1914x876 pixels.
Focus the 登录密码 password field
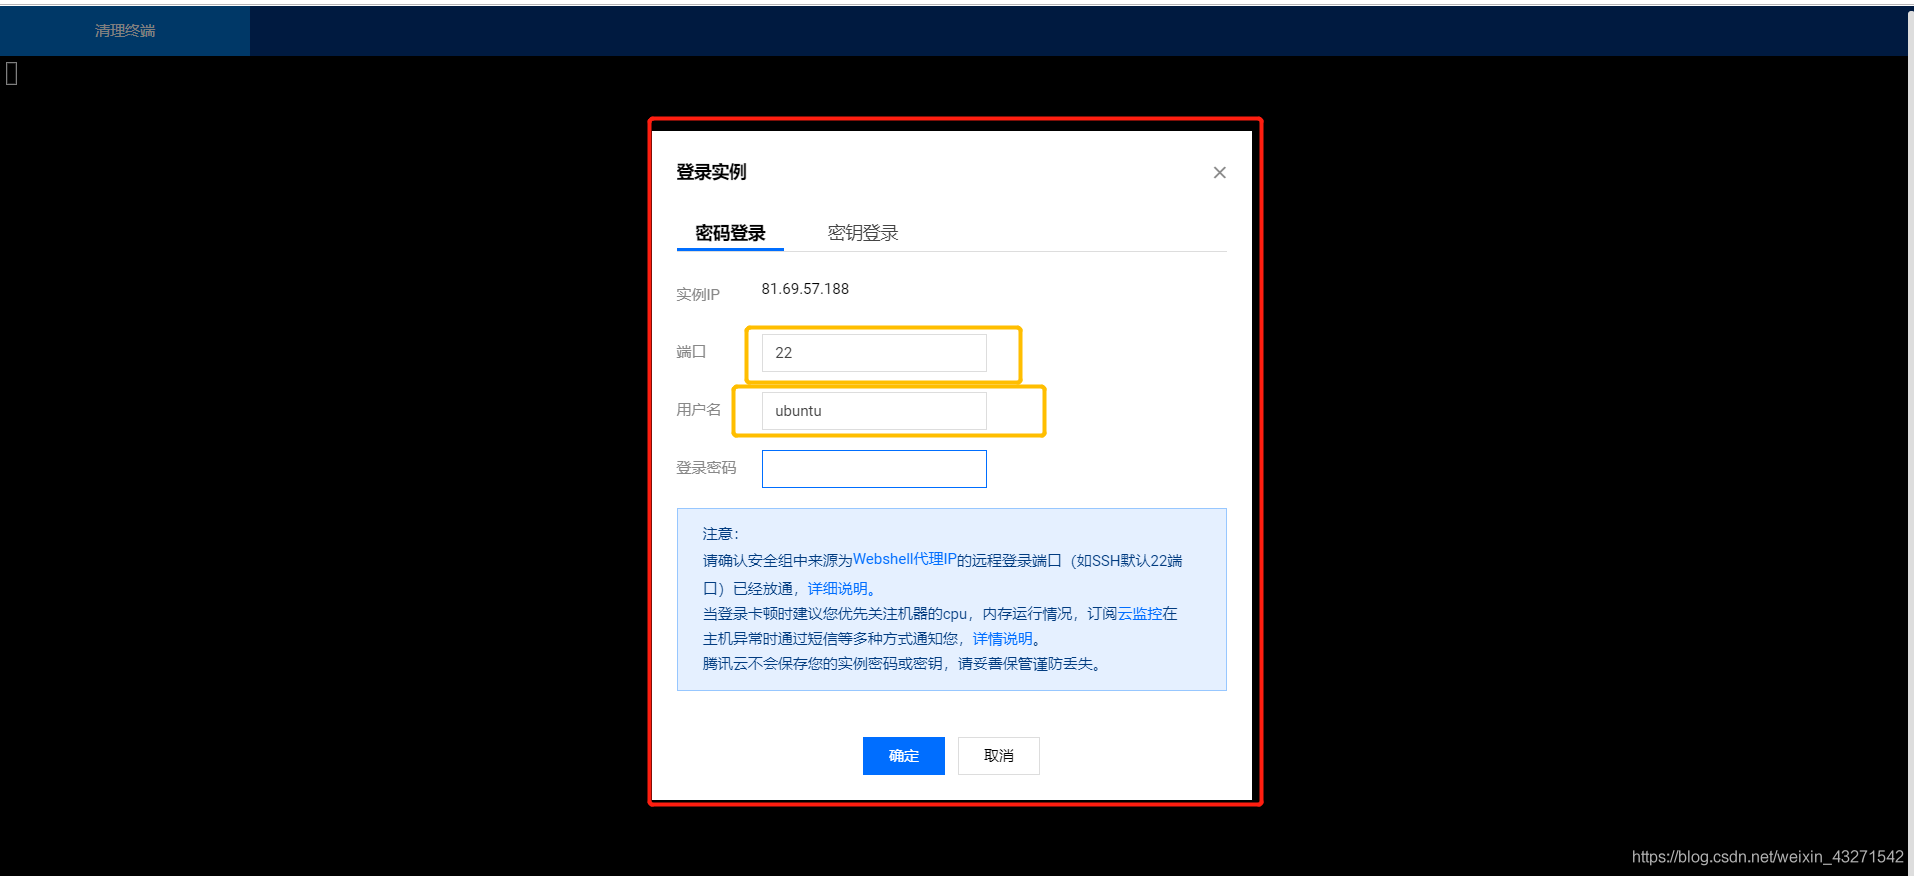coord(874,469)
